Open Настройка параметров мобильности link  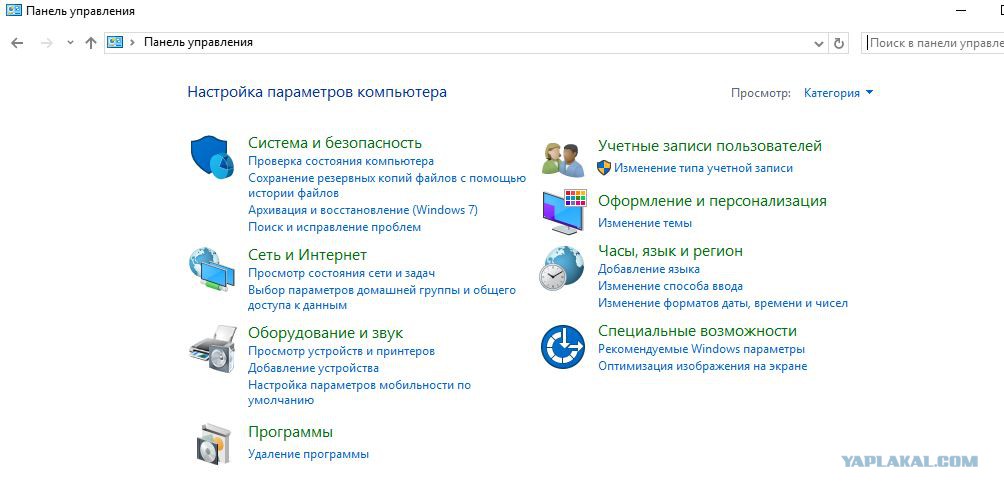coord(359,393)
